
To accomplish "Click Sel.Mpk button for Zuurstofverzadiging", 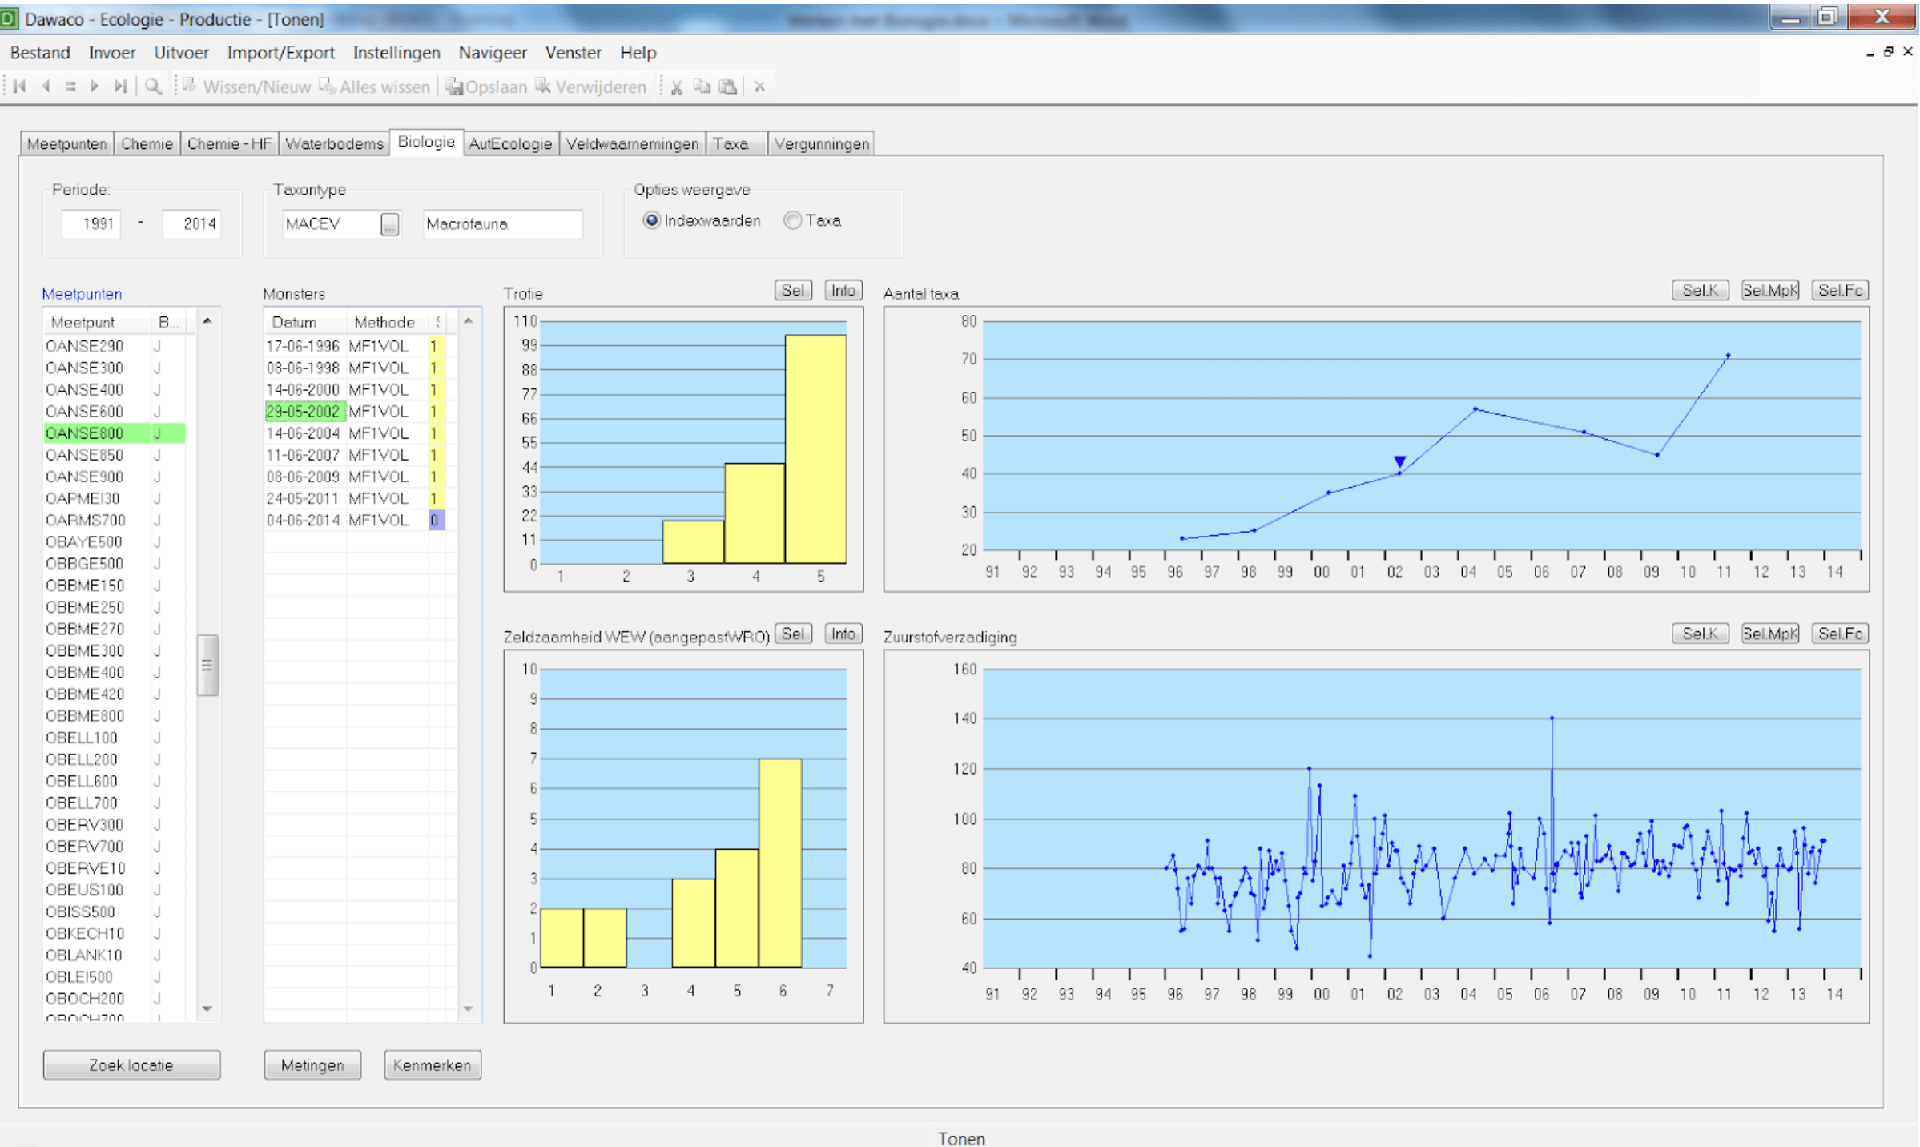I will click(x=1770, y=634).
